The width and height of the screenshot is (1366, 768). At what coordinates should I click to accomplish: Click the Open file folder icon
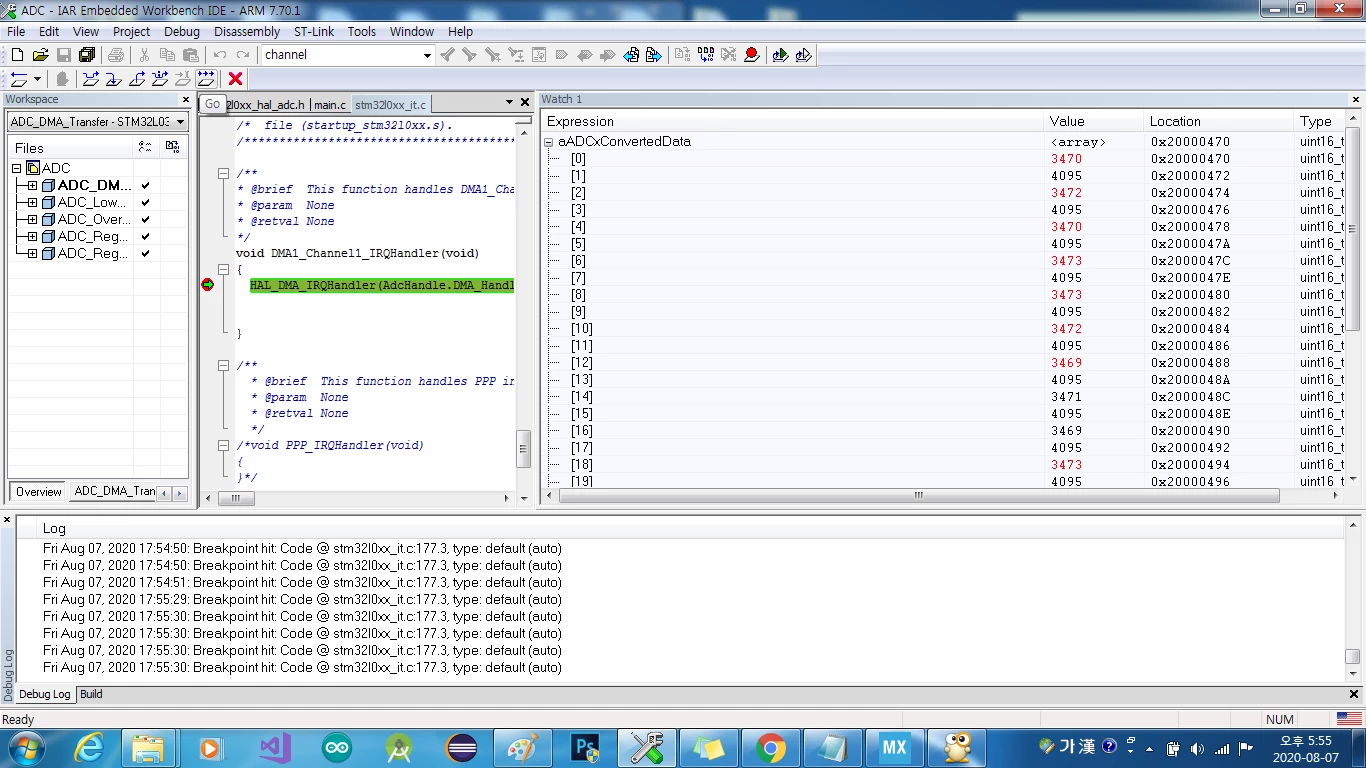point(40,55)
